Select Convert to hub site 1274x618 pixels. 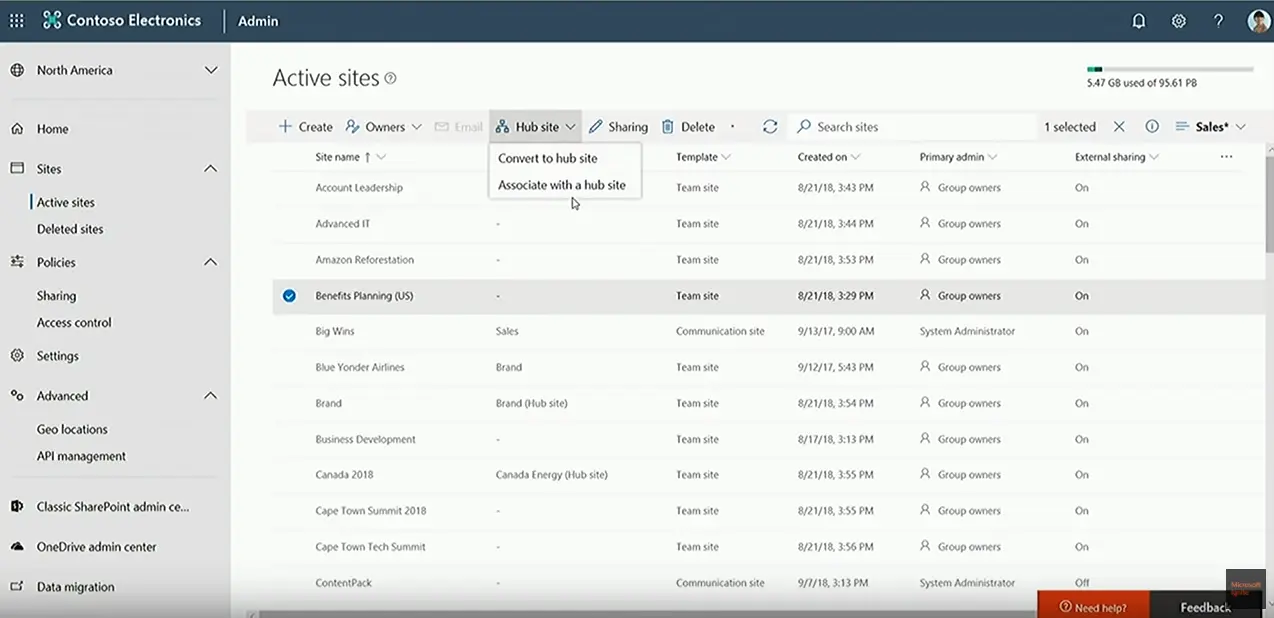(548, 158)
